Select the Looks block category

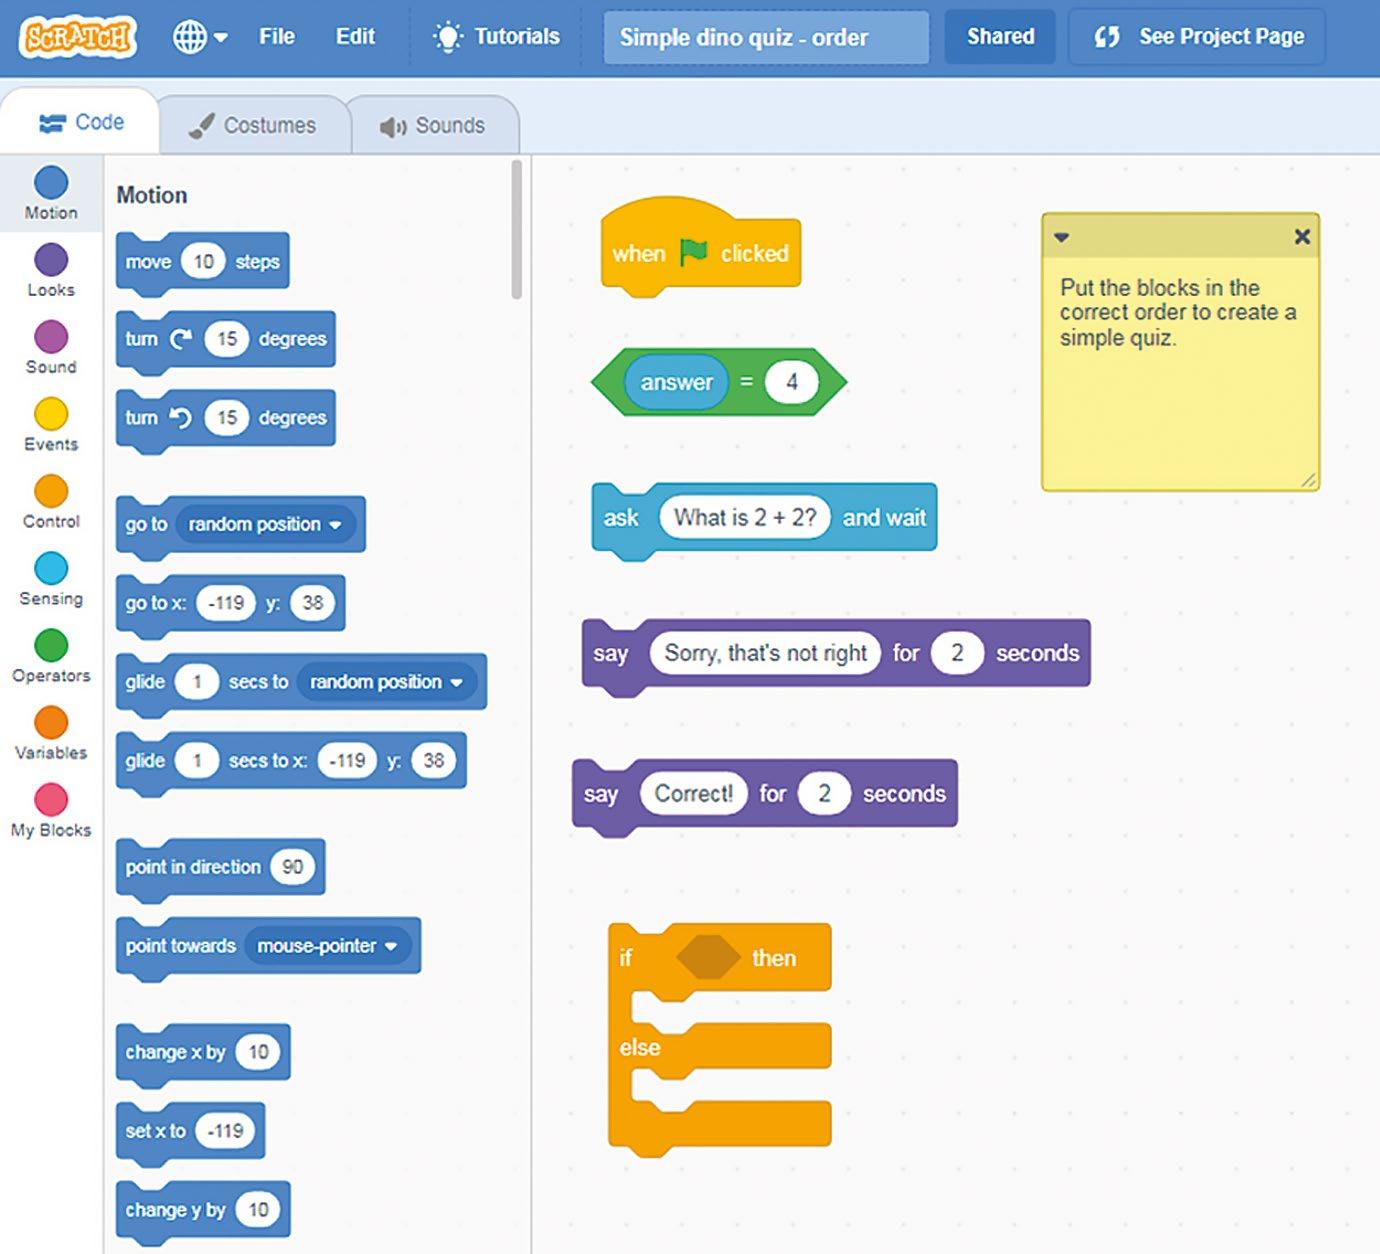pyautogui.click(x=51, y=270)
